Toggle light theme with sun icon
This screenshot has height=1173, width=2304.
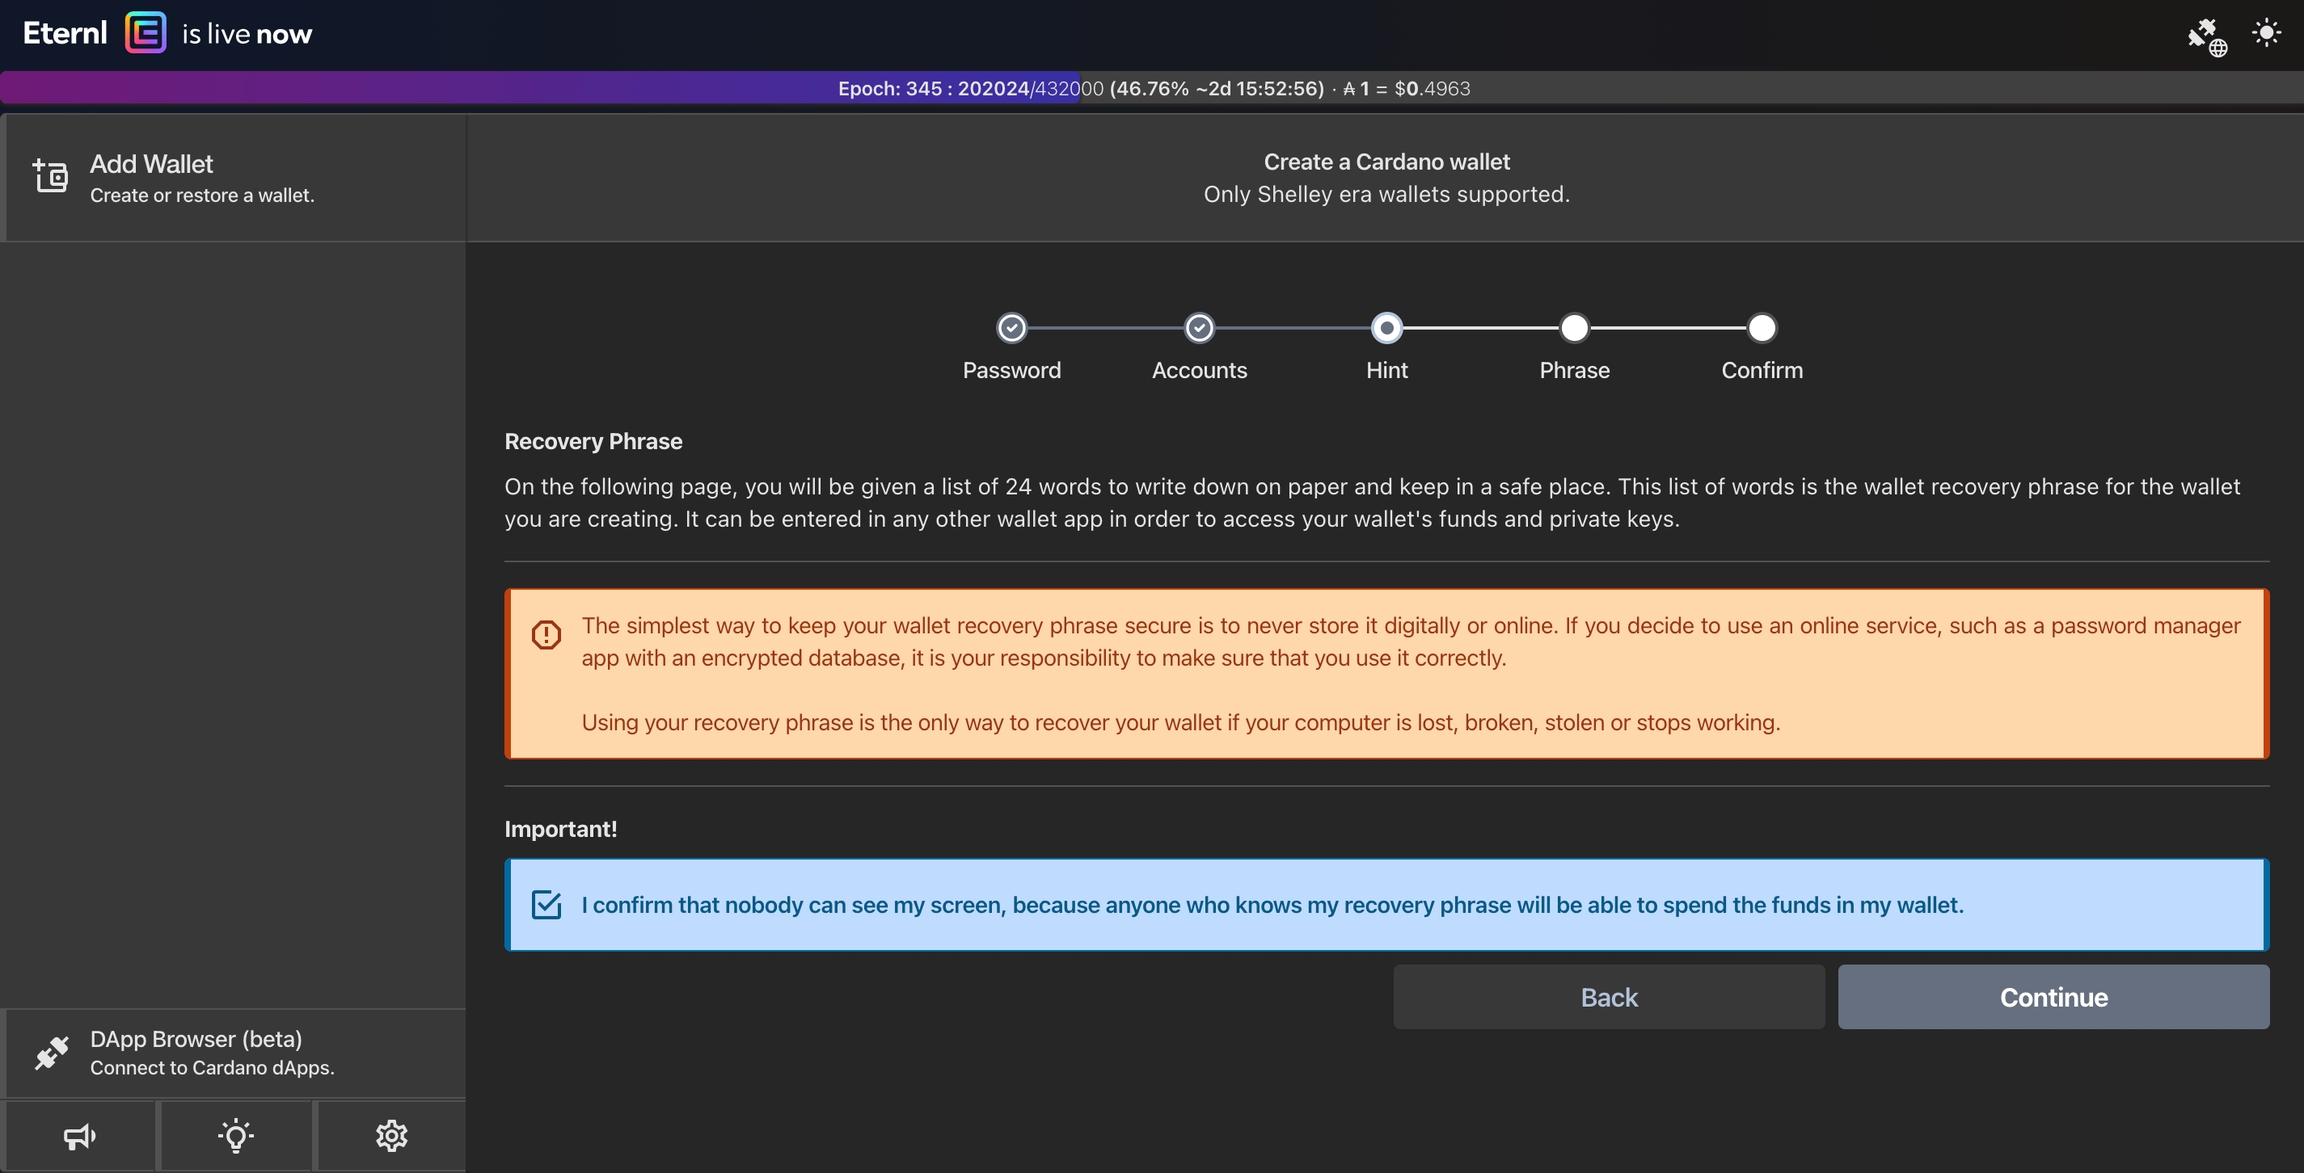pyautogui.click(x=2266, y=33)
